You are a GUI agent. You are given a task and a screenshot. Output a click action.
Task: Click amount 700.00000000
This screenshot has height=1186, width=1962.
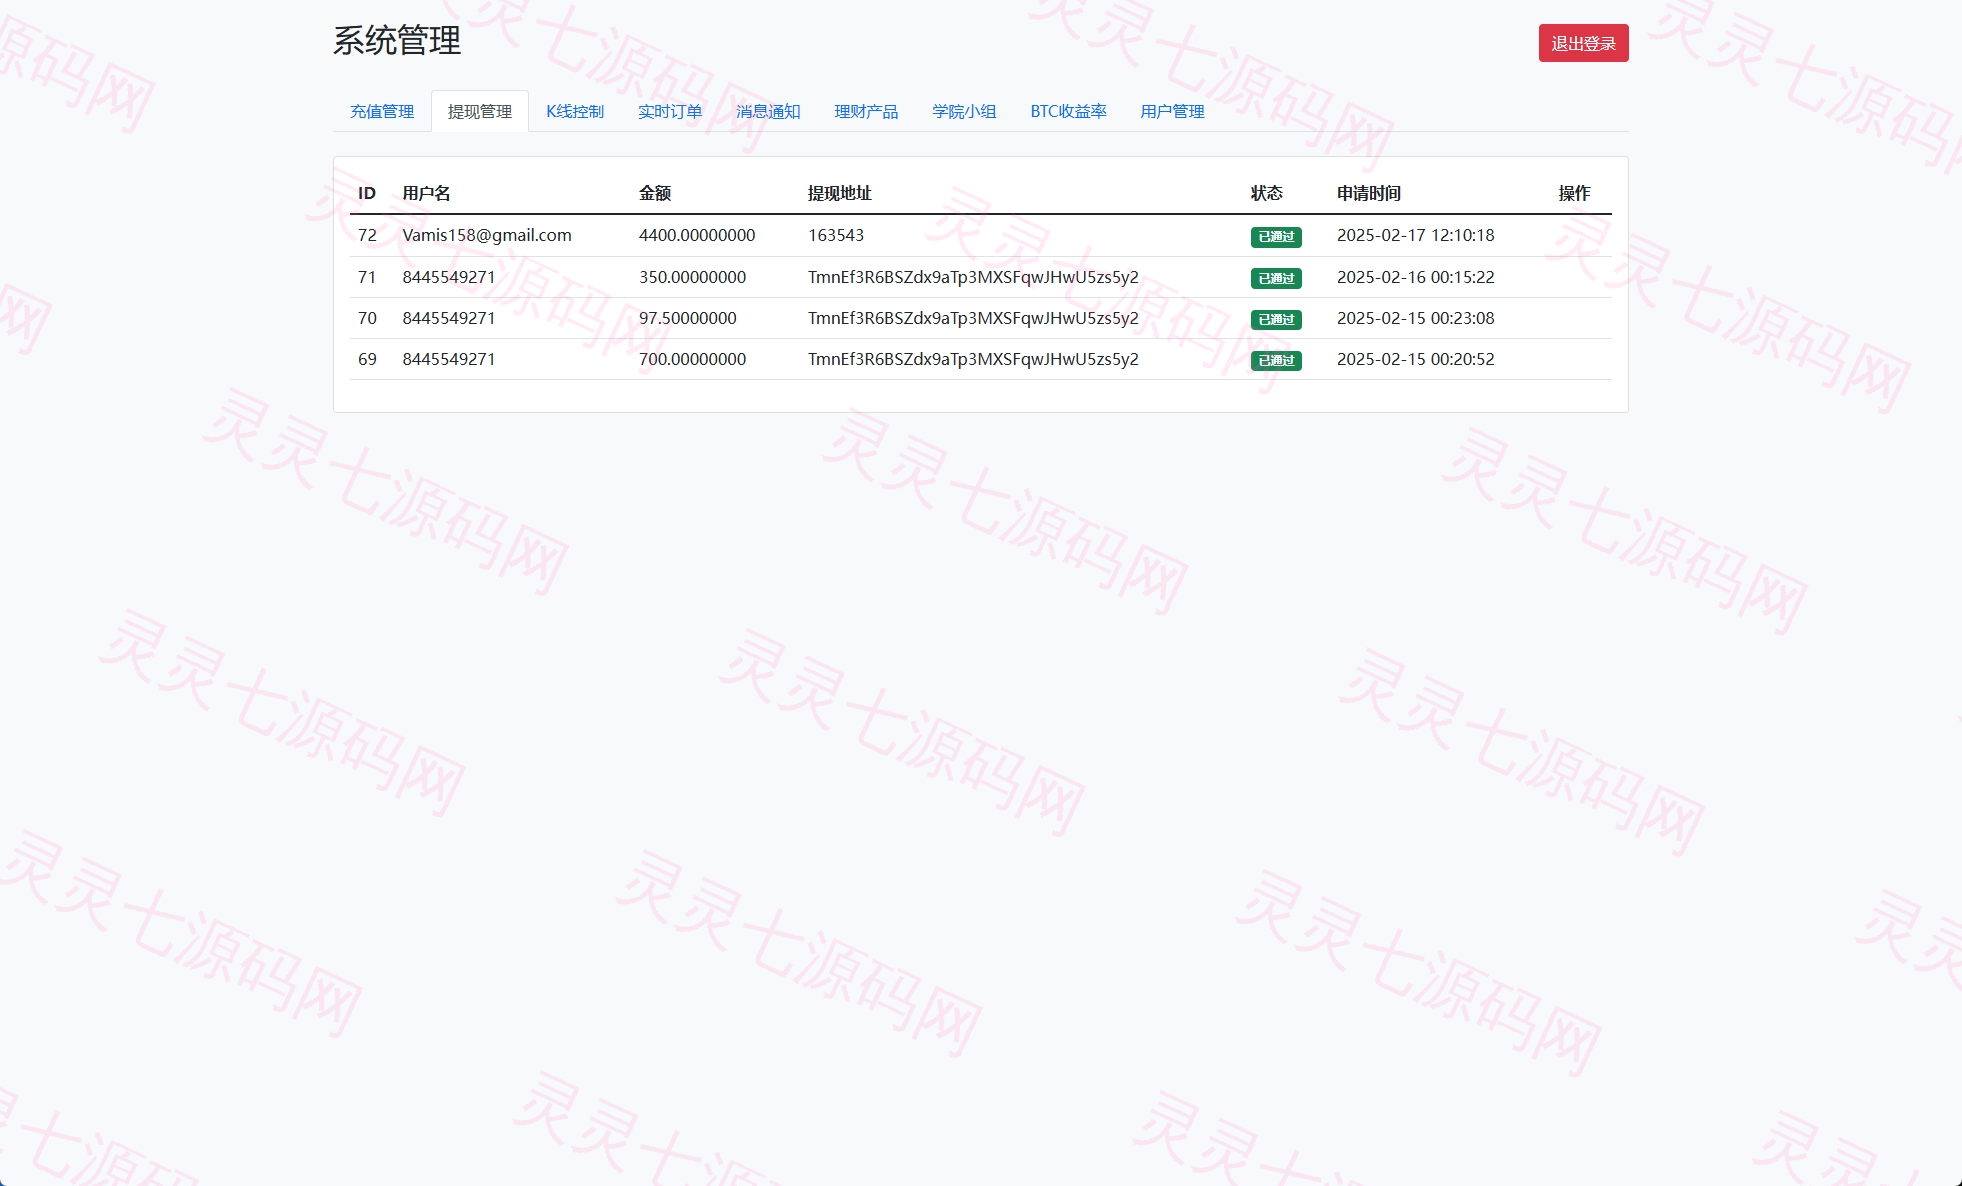[692, 359]
